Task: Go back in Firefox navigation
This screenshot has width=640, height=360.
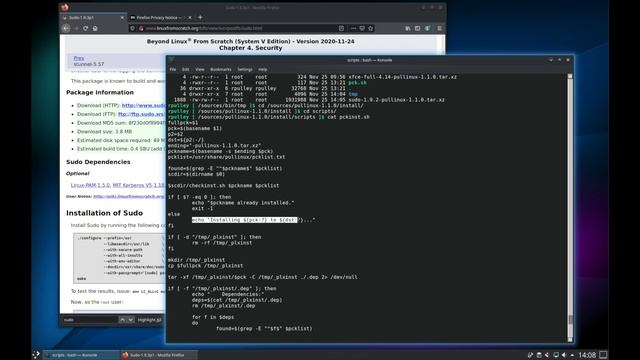Action: [66, 28]
